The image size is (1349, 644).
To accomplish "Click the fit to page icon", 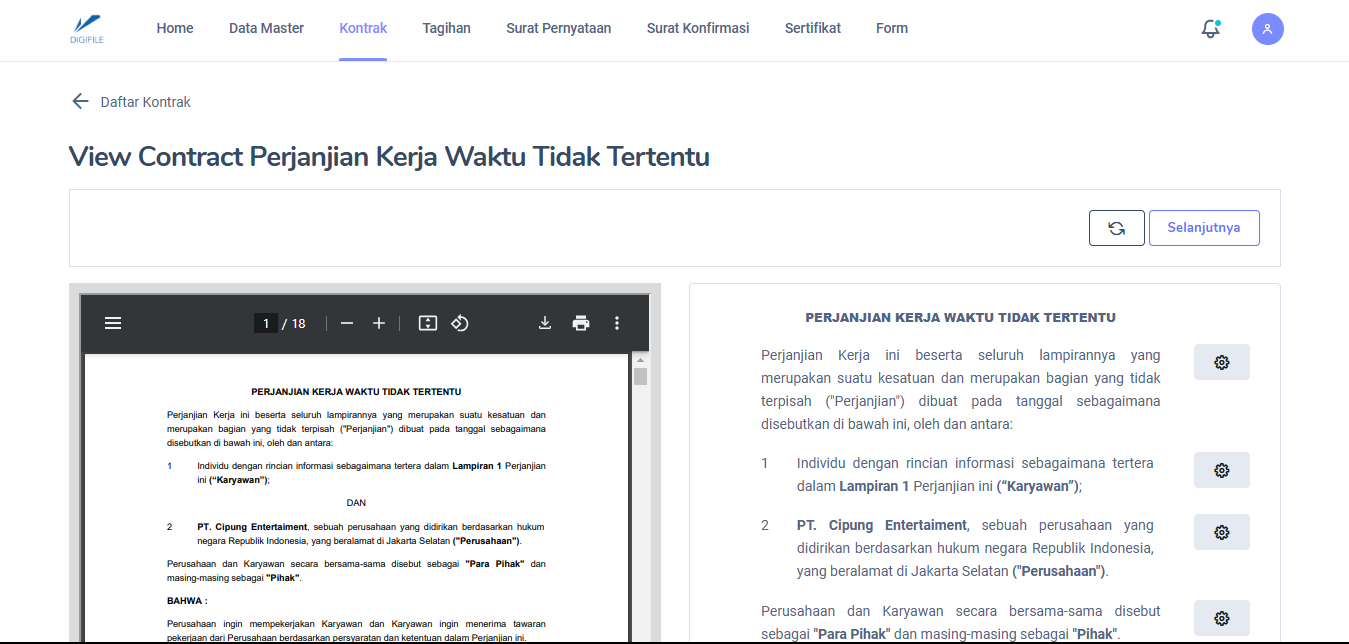I will [428, 323].
